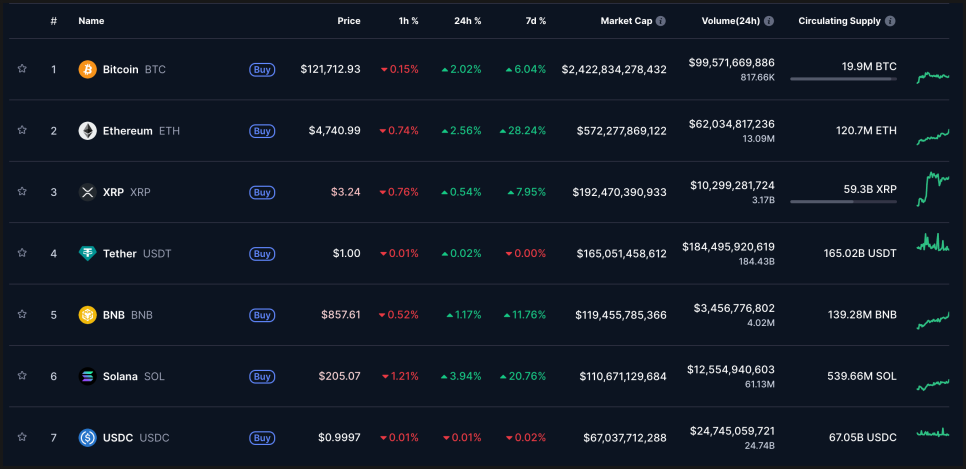966x469 pixels.
Task: Star Ethereum to add to watchlist
Action: (x=22, y=130)
